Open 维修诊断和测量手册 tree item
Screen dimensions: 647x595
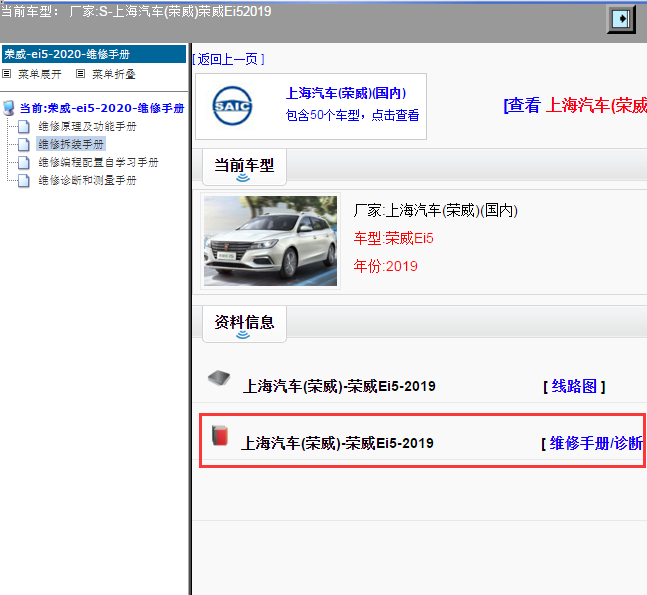click(87, 180)
